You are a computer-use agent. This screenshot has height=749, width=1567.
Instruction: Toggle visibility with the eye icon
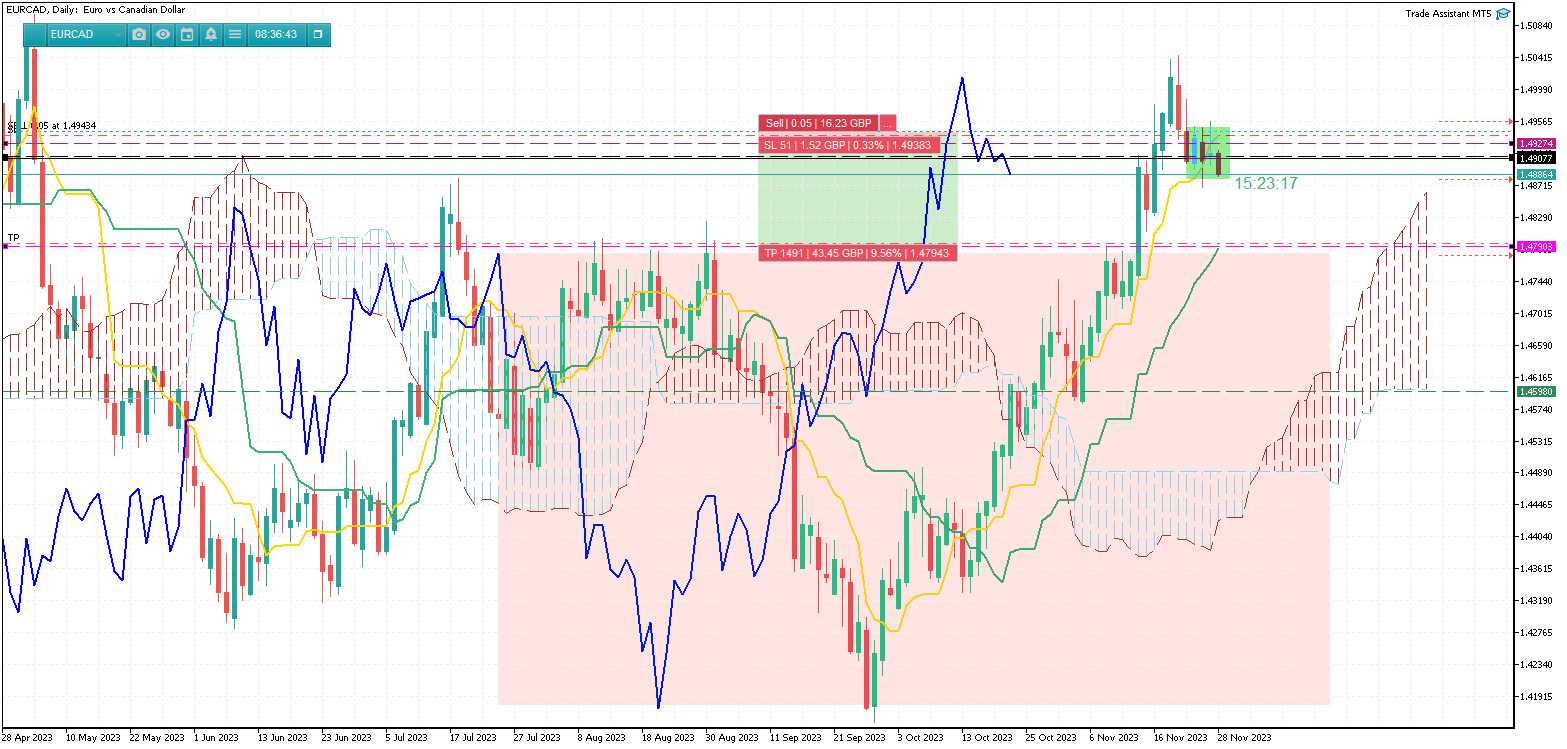click(163, 34)
